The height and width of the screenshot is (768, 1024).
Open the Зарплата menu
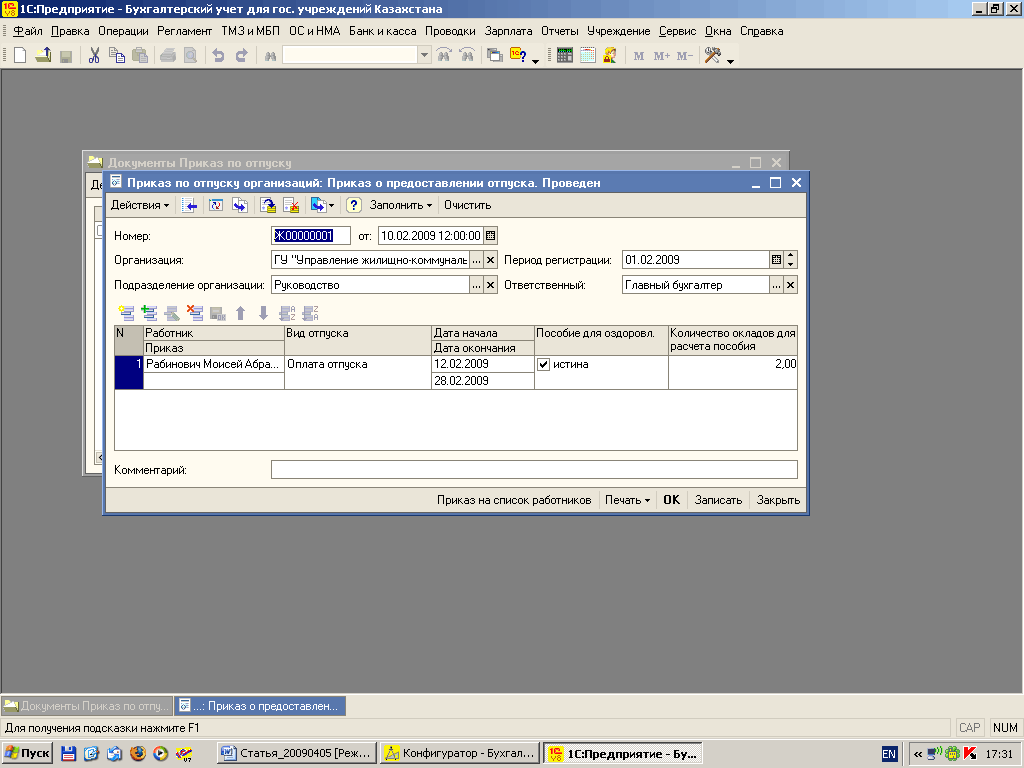(508, 31)
